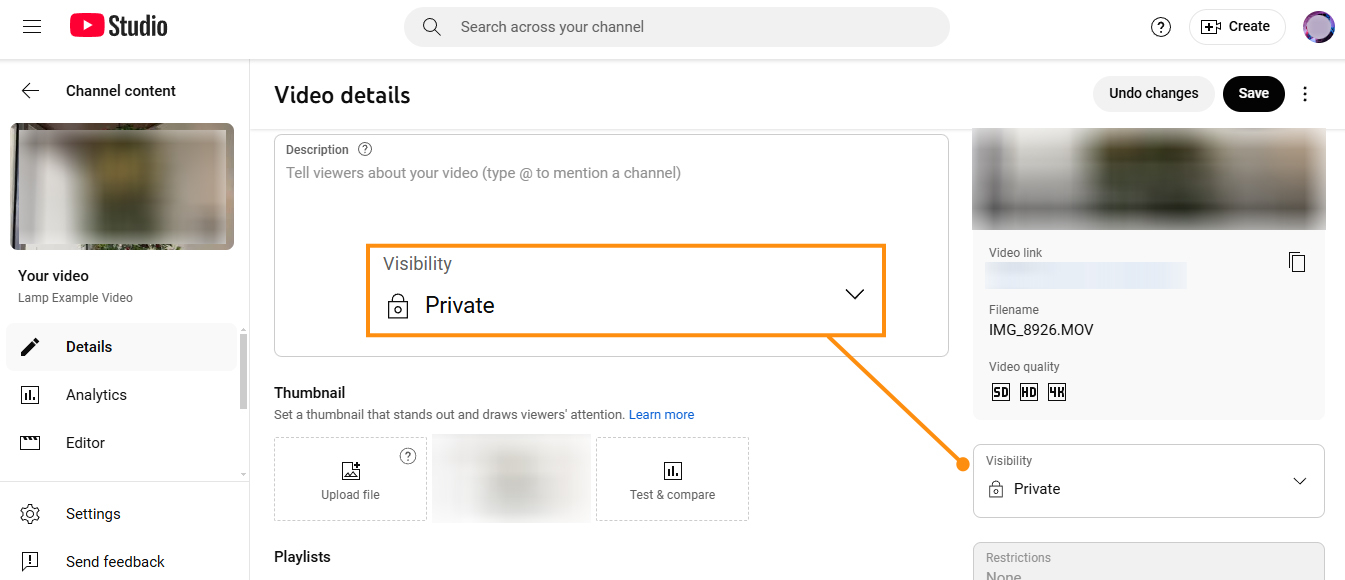1345x580 pixels.
Task: Click the Learn more link
Action: (x=661, y=413)
